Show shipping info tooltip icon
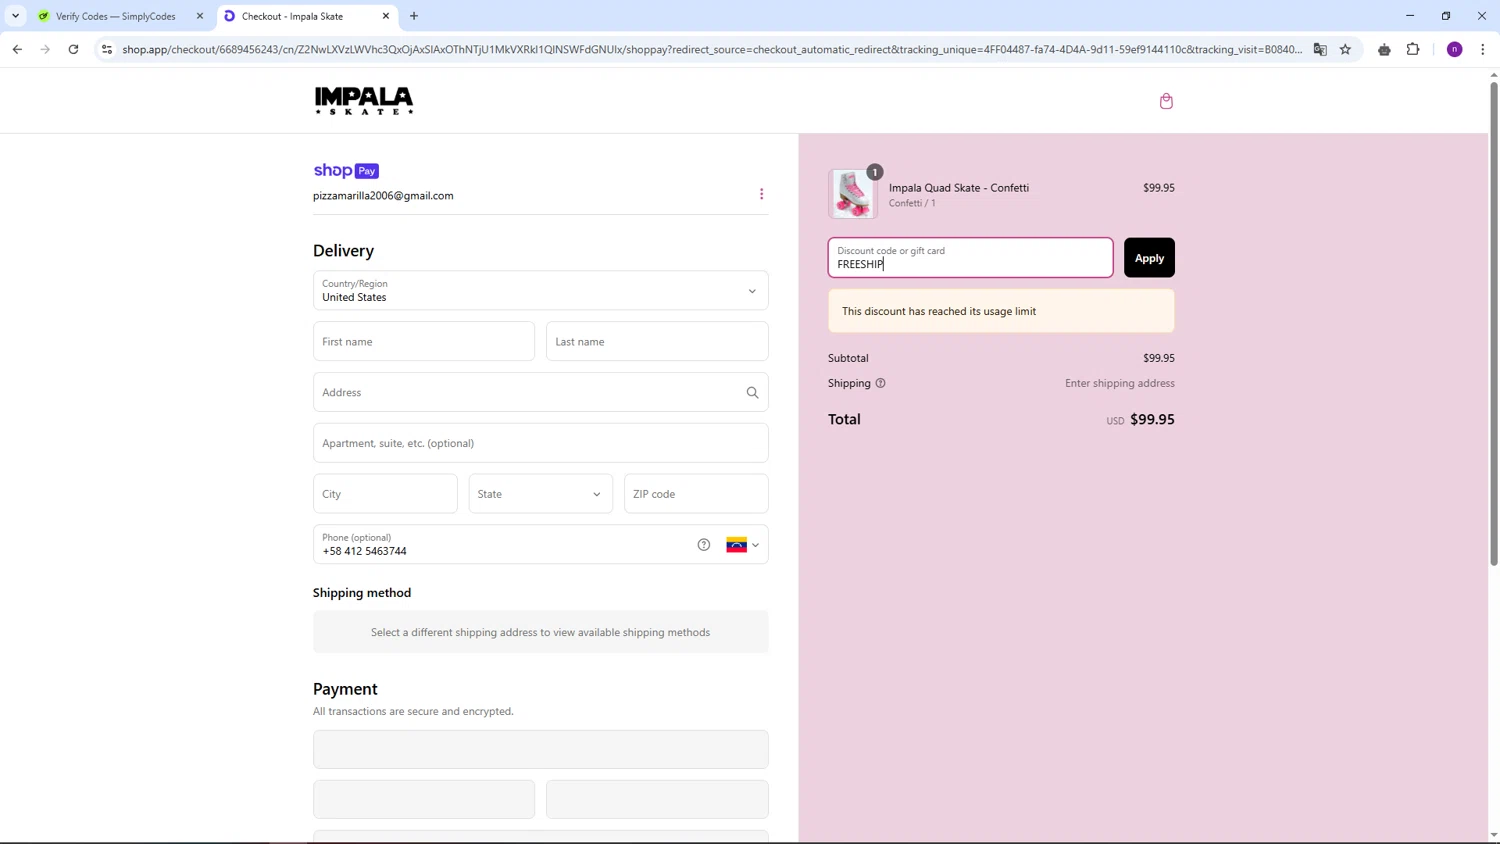1500x844 pixels. coord(880,383)
